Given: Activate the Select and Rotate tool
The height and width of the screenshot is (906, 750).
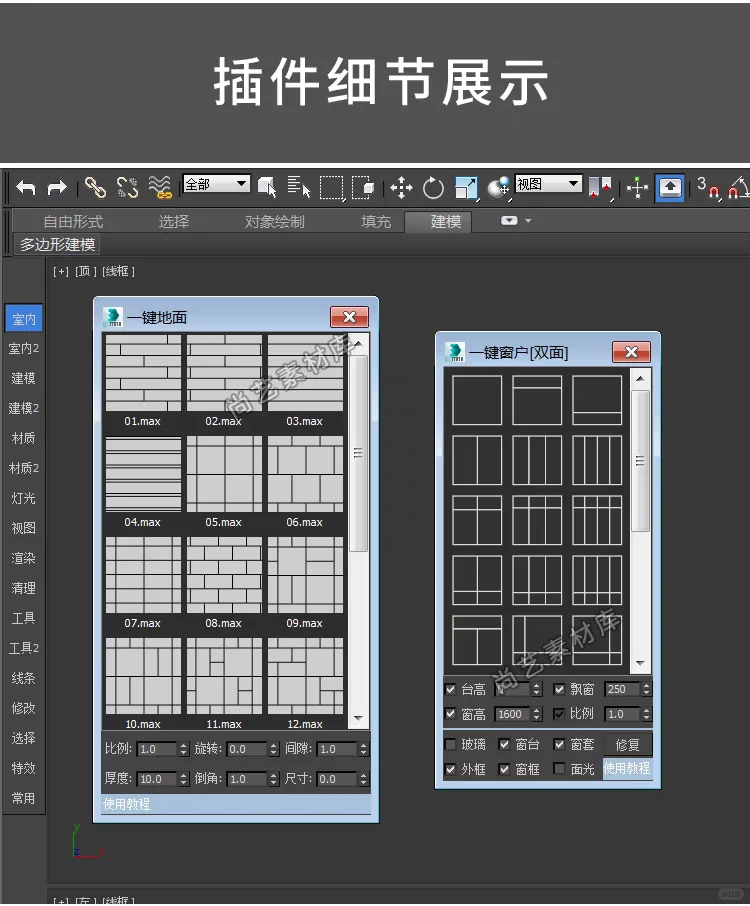Looking at the screenshot, I should (433, 188).
